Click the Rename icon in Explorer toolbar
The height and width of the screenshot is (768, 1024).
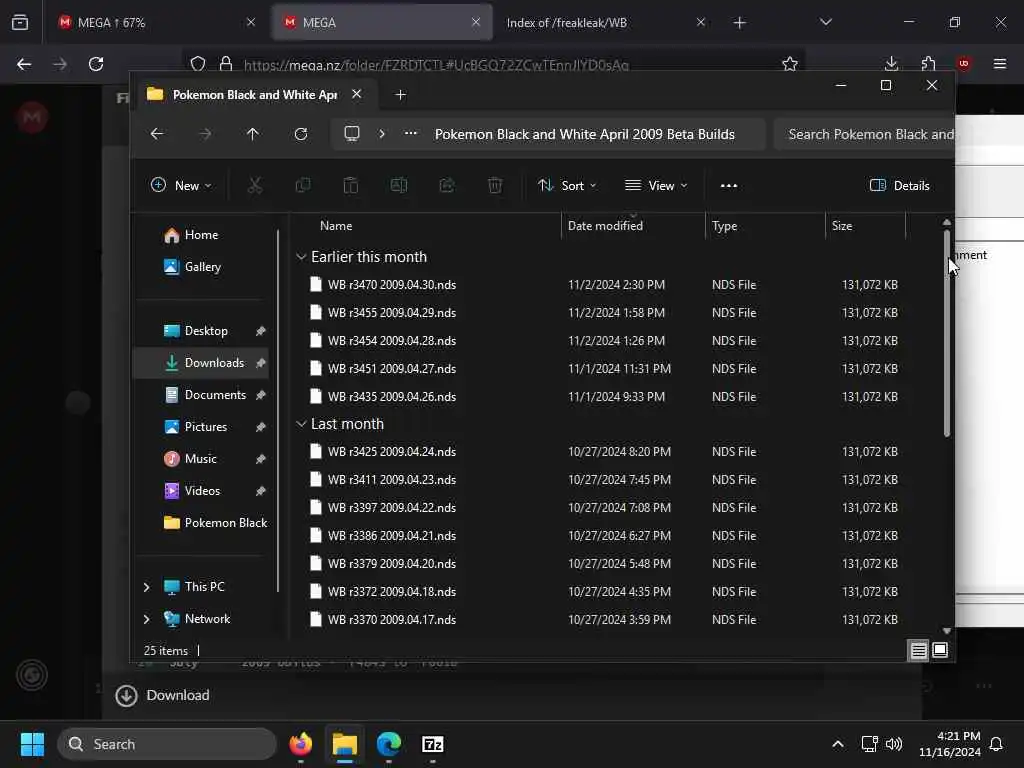[x=399, y=185]
